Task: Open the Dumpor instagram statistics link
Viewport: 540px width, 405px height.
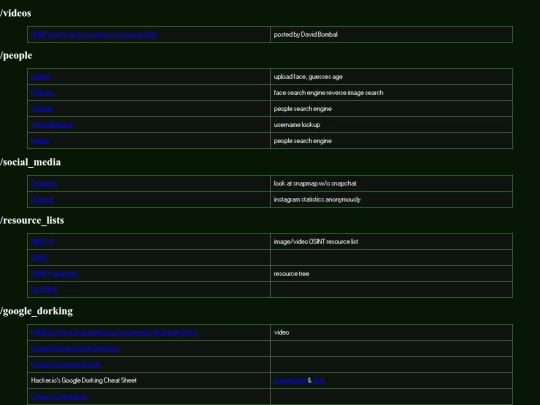Action: click(x=42, y=200)
